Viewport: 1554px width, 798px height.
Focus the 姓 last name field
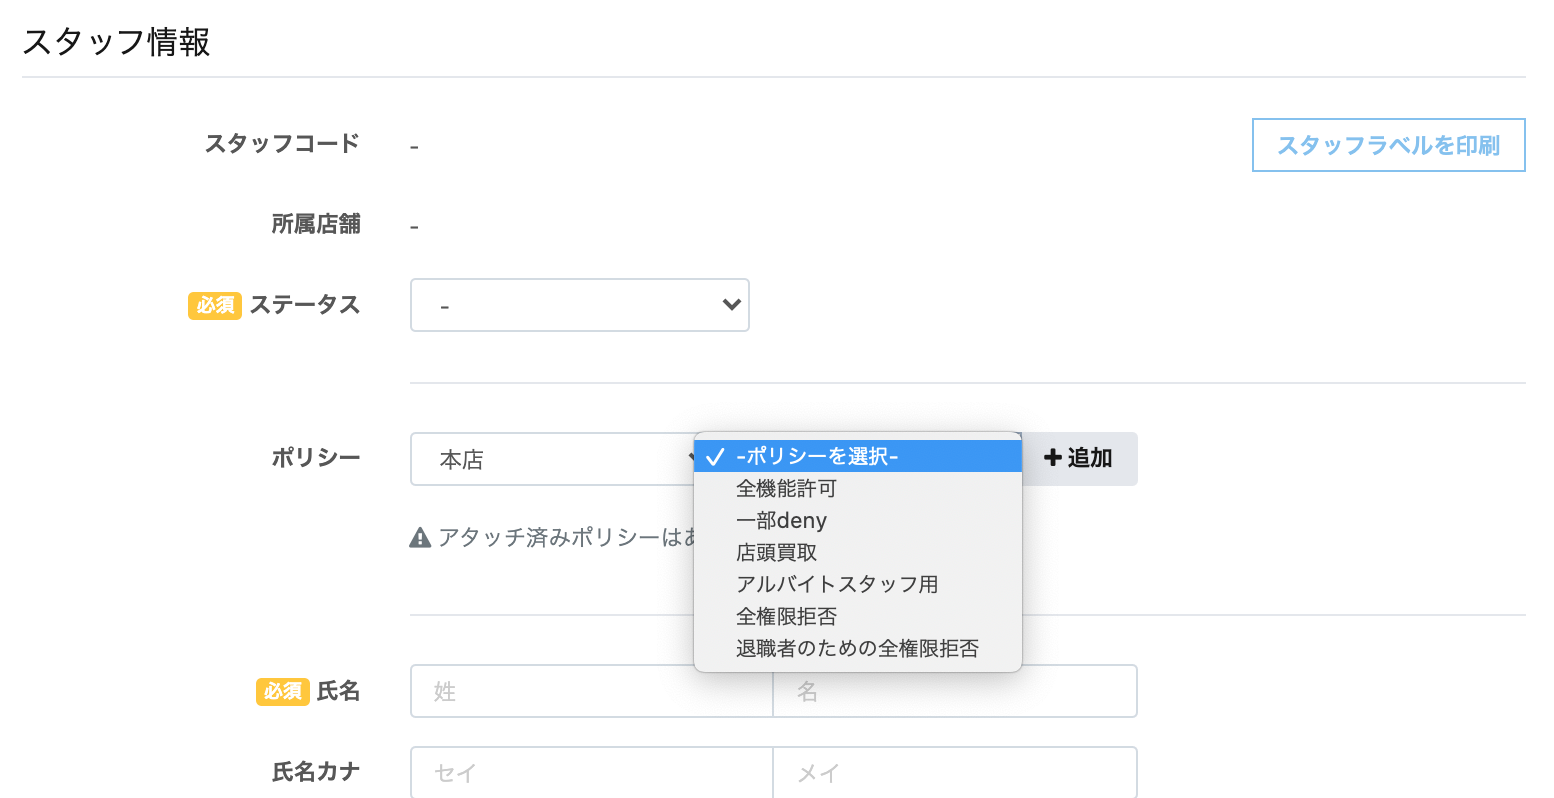[x=591, y=691]
